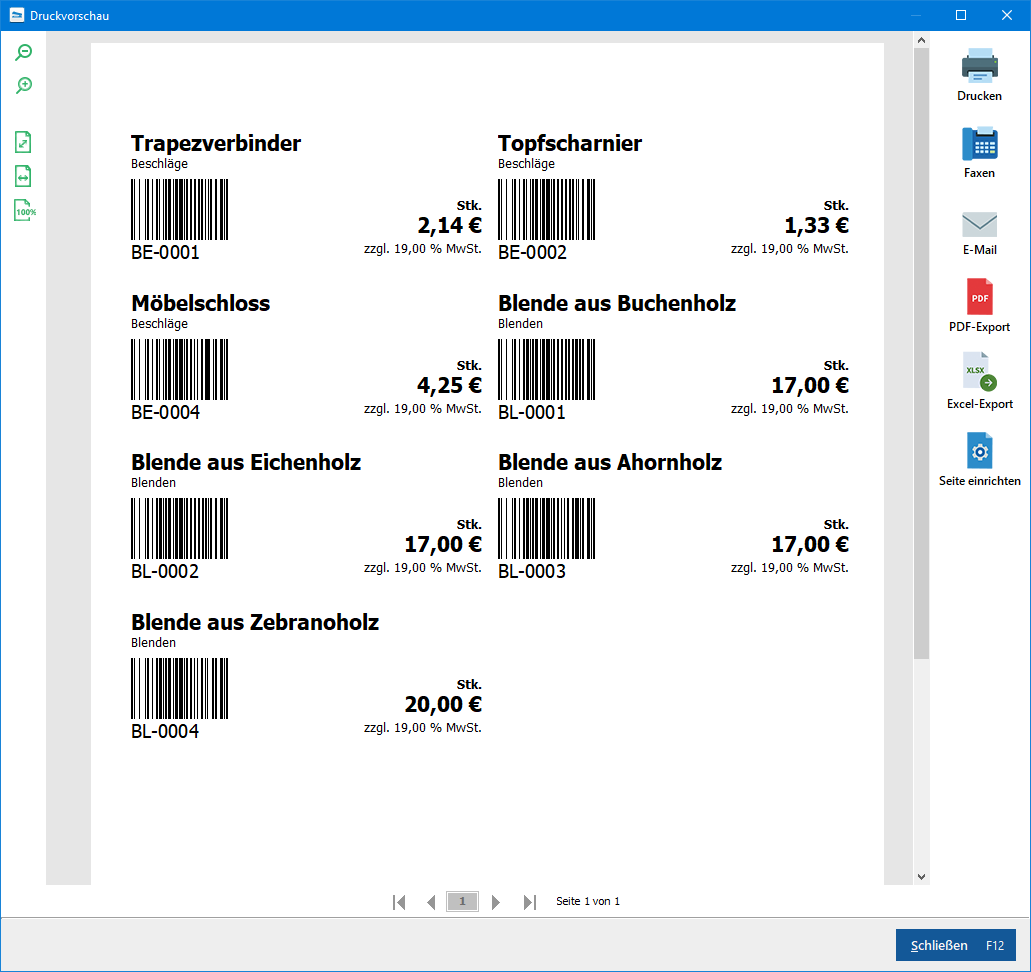Click the BL-0001 barcode

546,370
